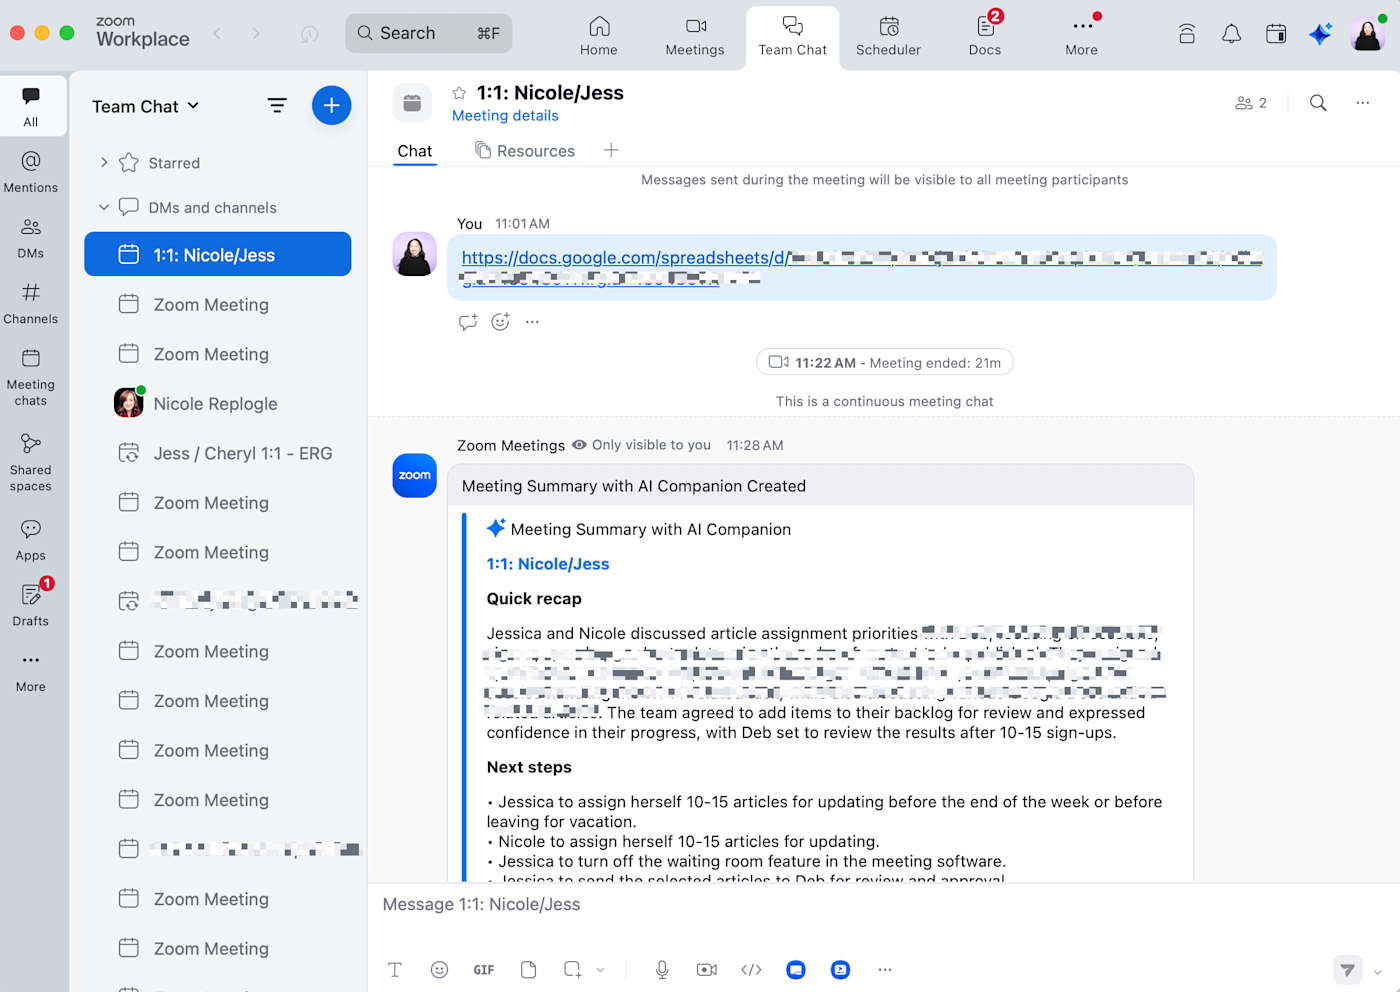Record an audio message

pyautogui.click(x=662, y=969)
